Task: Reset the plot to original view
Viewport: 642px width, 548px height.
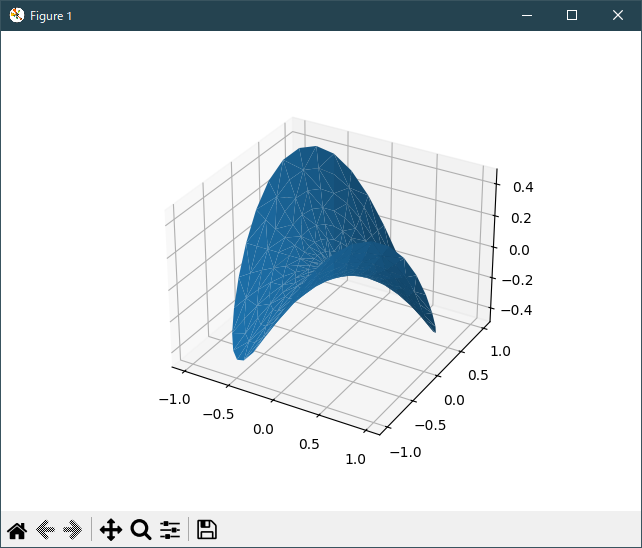Action: pyautogui.click(x=17, y=530)
